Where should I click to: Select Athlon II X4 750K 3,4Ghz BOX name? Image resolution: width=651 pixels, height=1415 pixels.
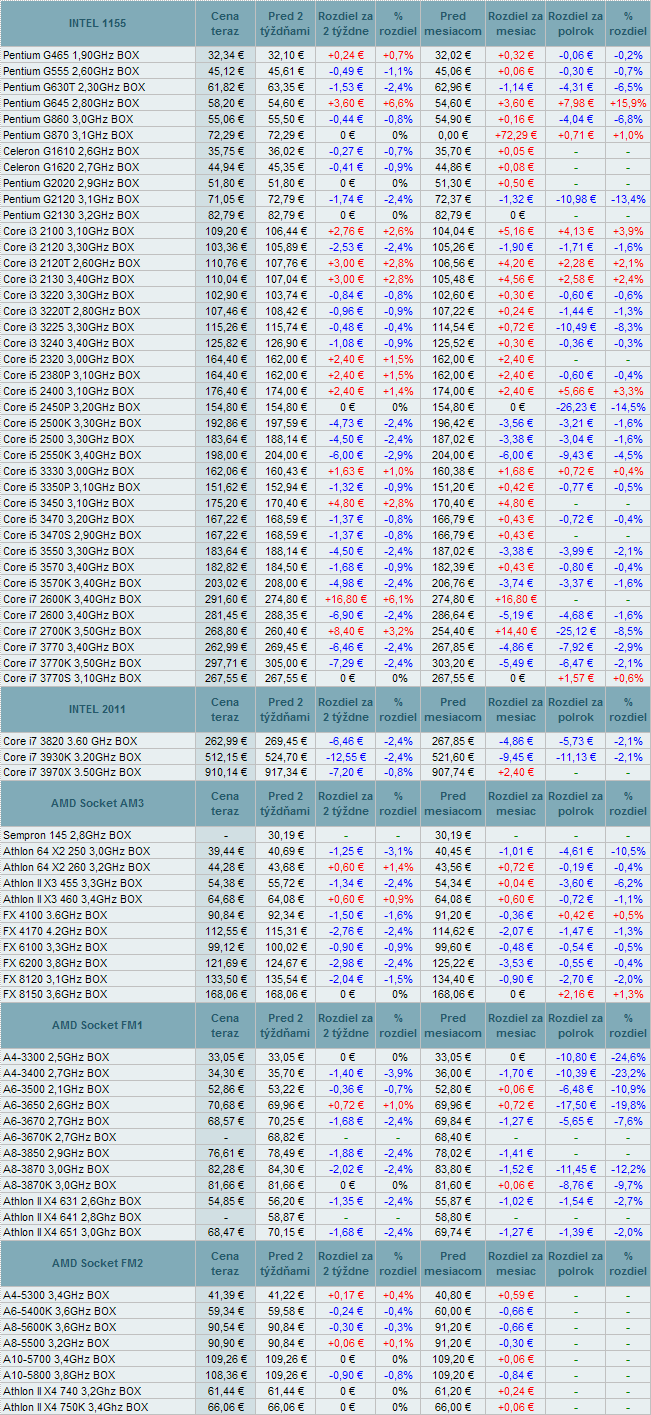(x=76, y=1406)
